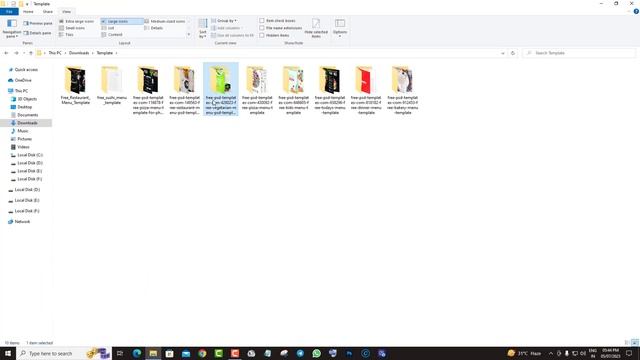Open Quick access in navigation pane
The height and width of the screenshot is (360, 640).
pos(26,70)
